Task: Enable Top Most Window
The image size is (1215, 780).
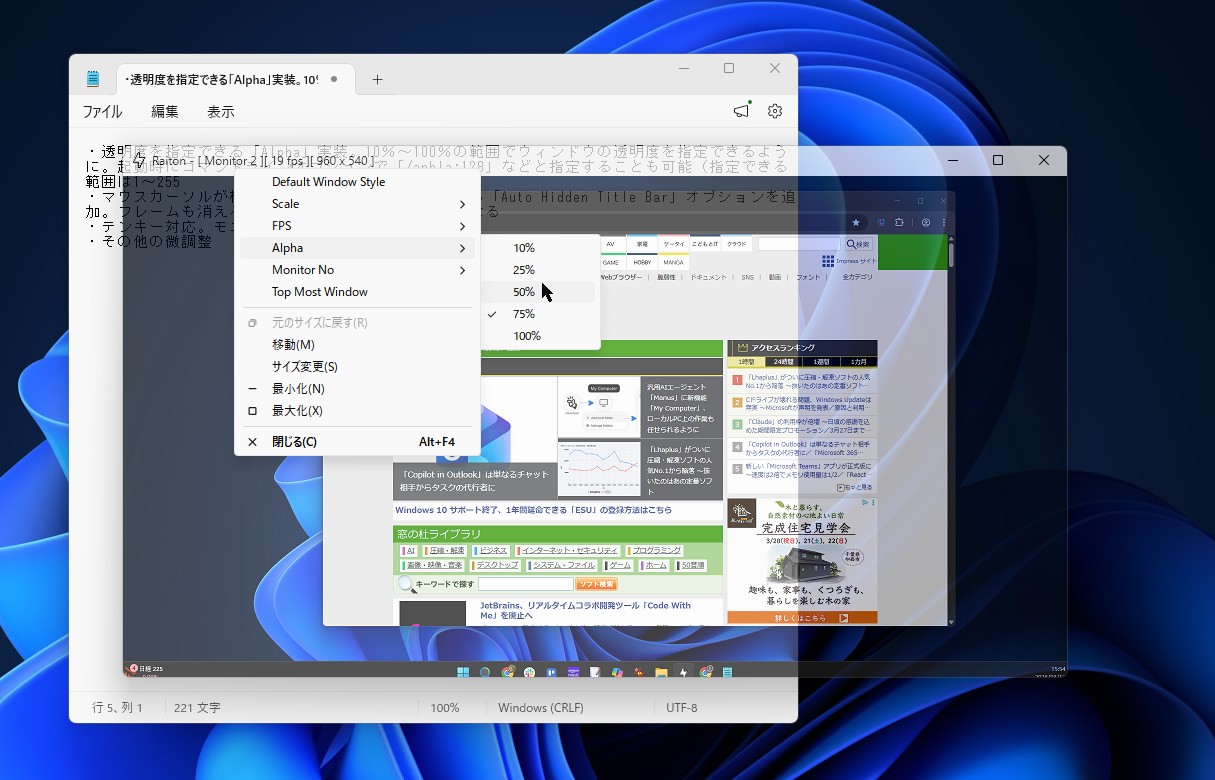Action: tap(319, 291)
